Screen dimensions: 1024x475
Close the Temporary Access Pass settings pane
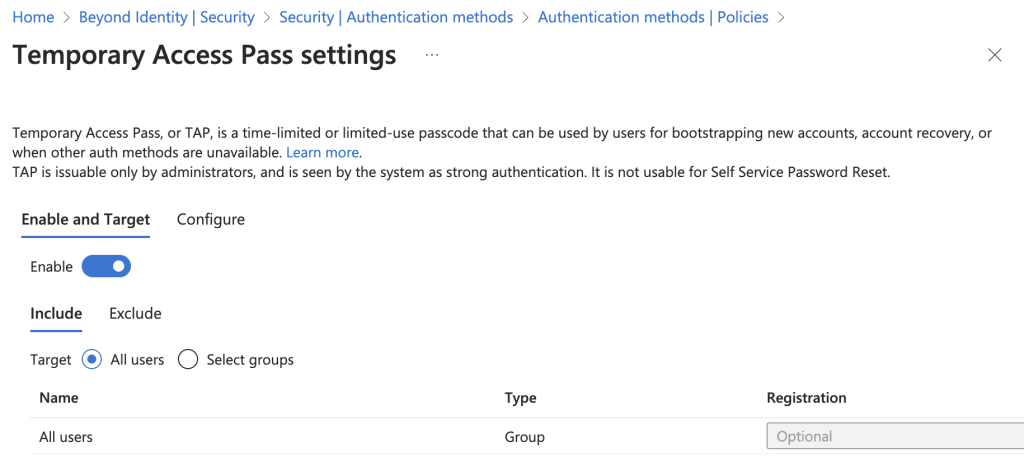pyautogui.click(x=994, y=55)
